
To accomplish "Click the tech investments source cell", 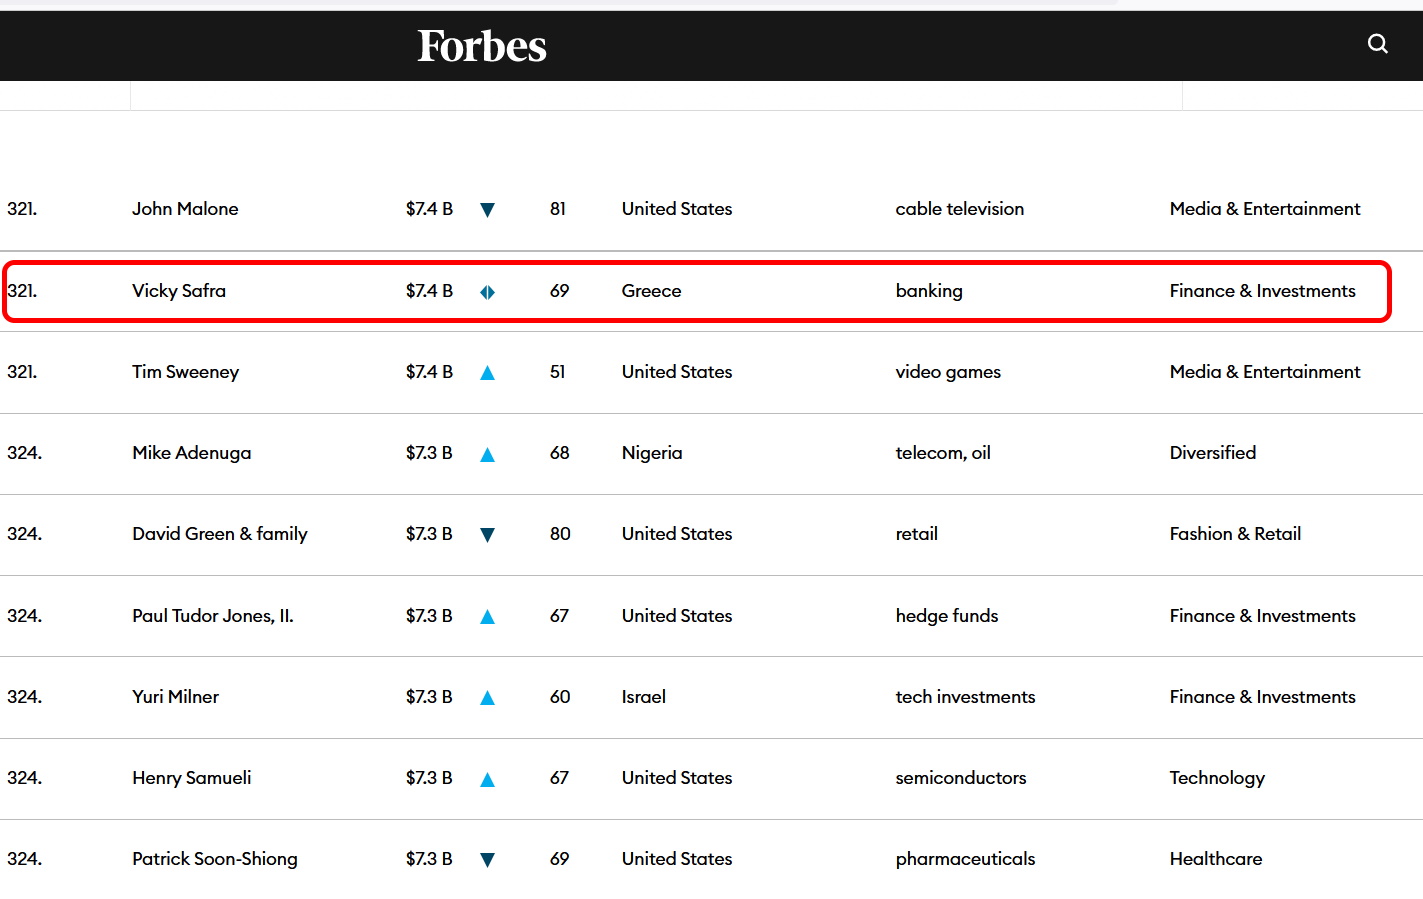I will (x=965, y=697).
